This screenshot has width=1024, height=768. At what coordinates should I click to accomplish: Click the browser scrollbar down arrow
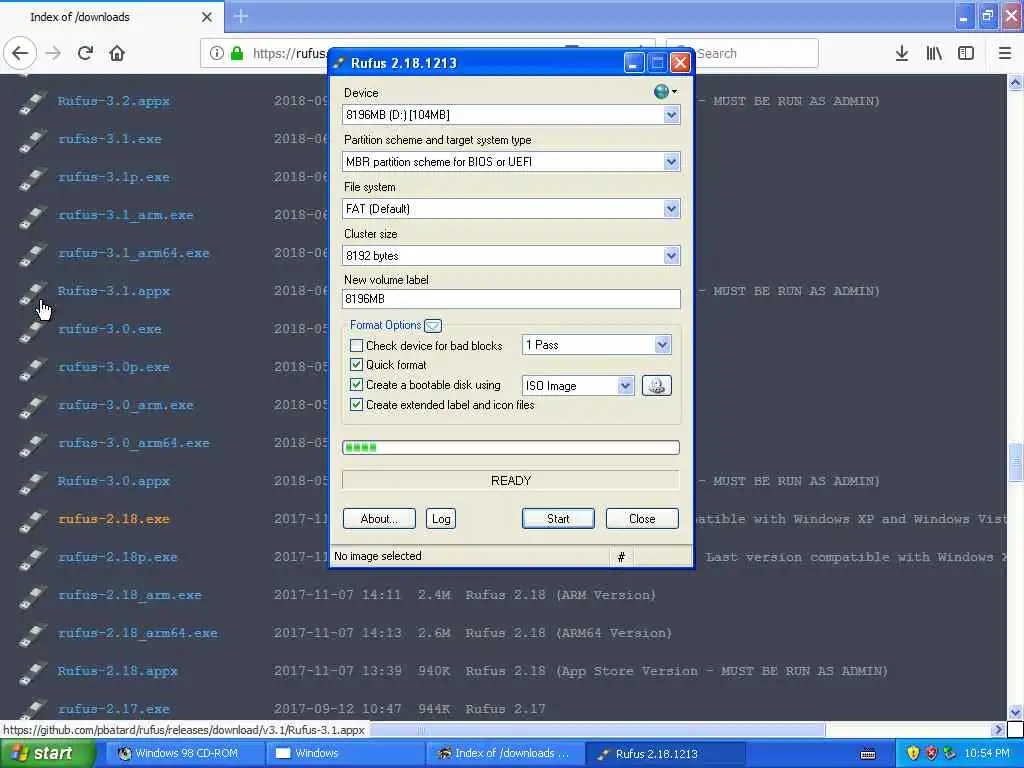[1016, 712]
